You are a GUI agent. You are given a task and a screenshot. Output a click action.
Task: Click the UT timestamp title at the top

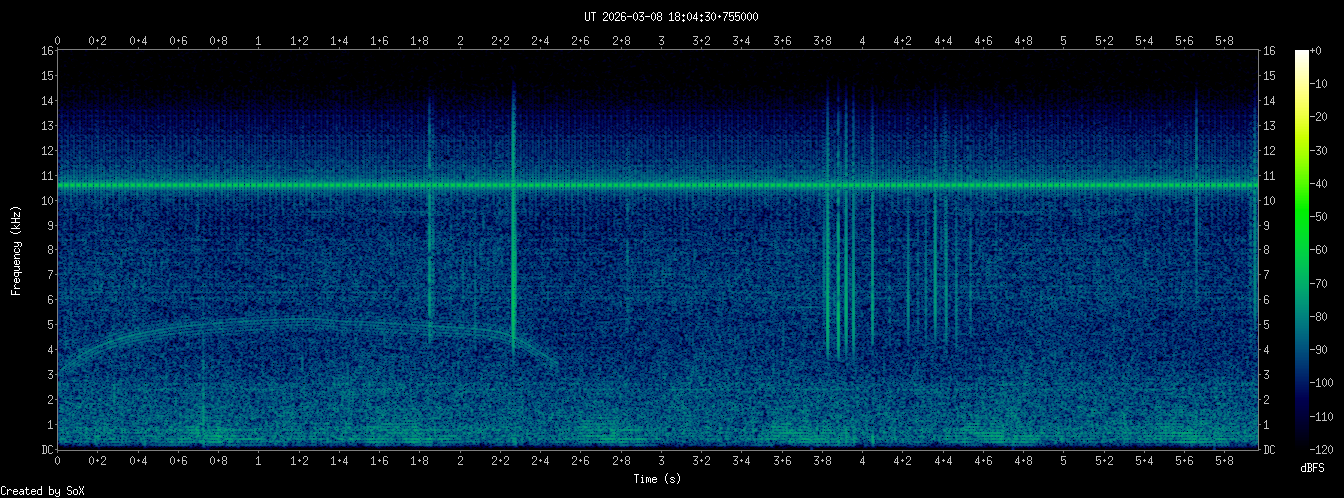(671, 16)
